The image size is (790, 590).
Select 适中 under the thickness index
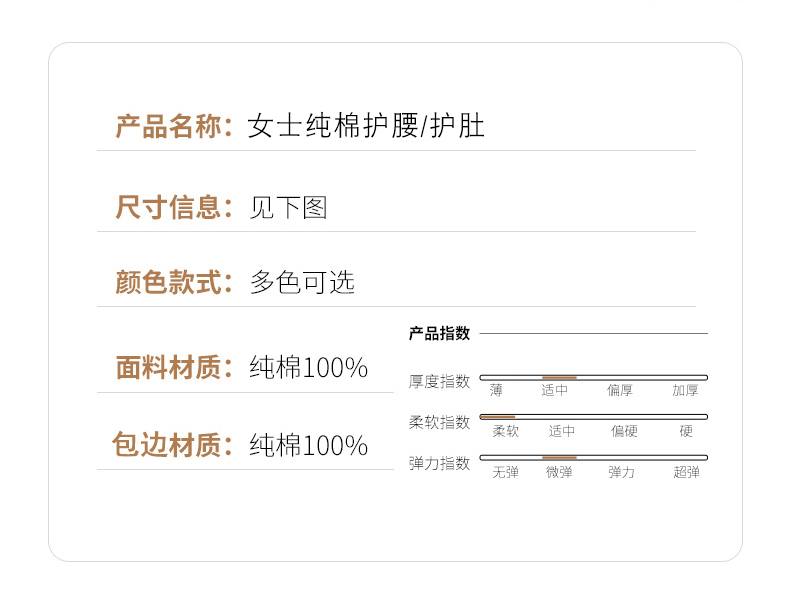(x=555, y=390)
